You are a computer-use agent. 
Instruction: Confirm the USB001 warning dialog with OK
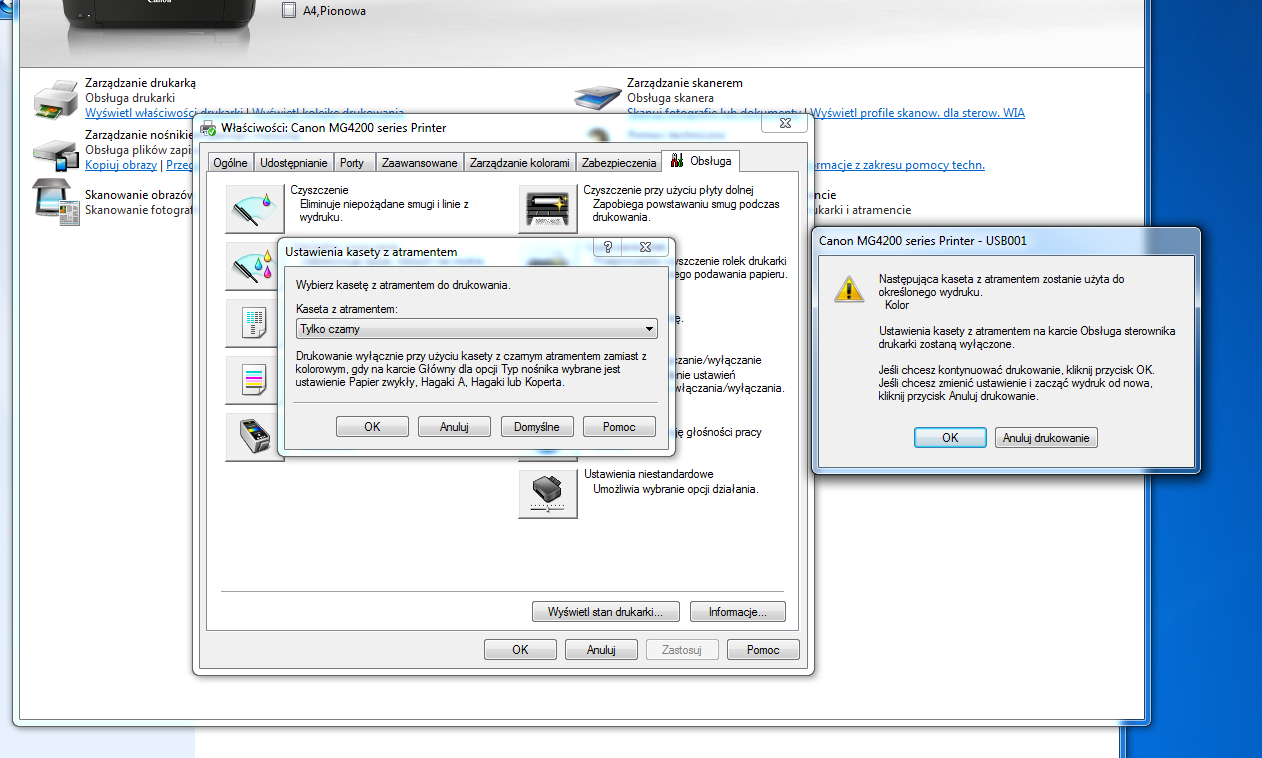[x=949, y=437]
